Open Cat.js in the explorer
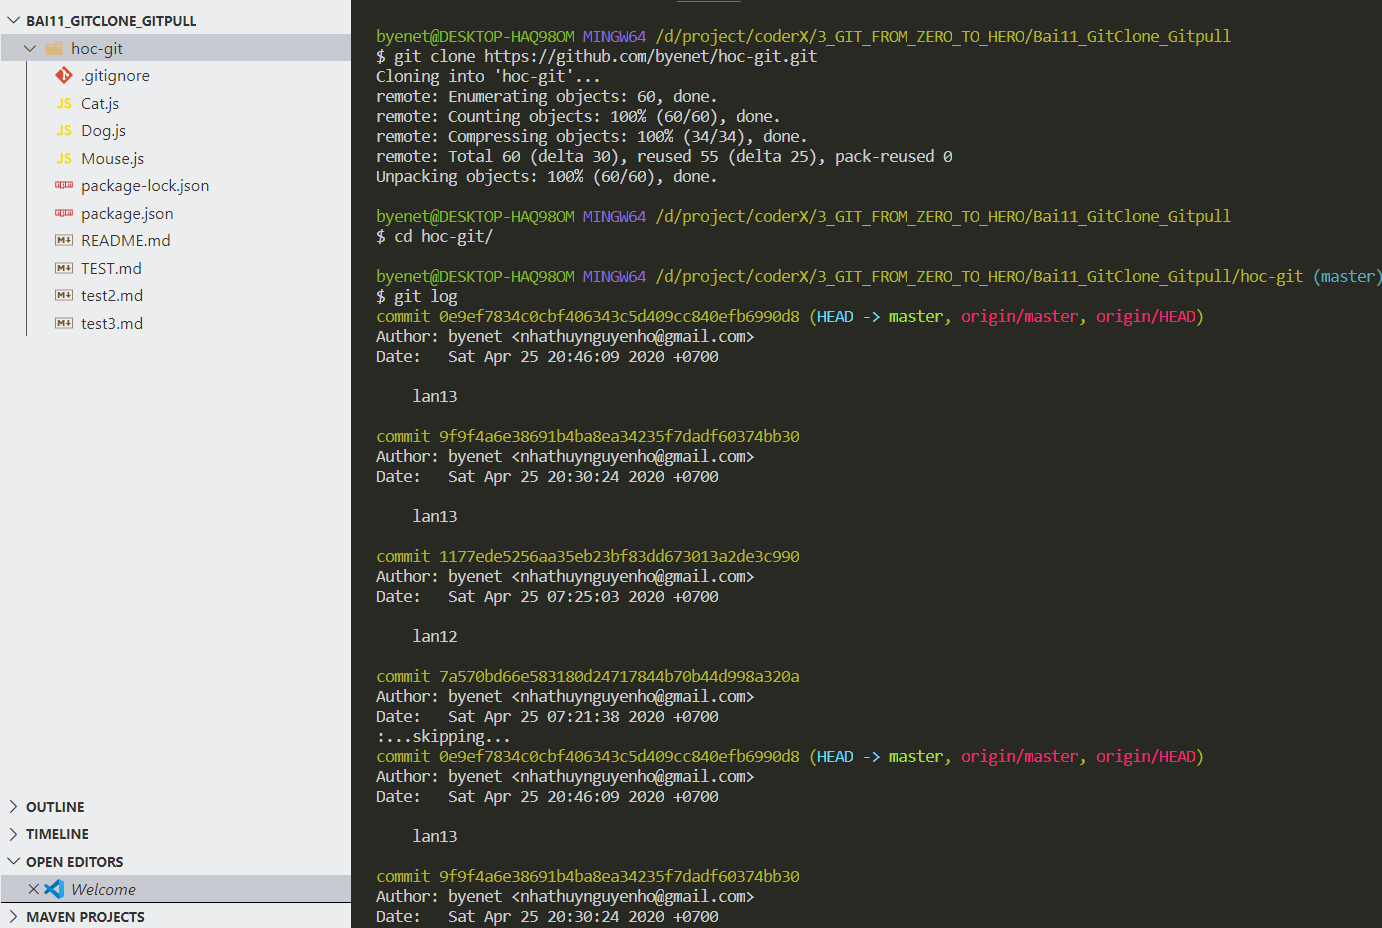The width and height of the screenshot is (1382, 928). 100,103
